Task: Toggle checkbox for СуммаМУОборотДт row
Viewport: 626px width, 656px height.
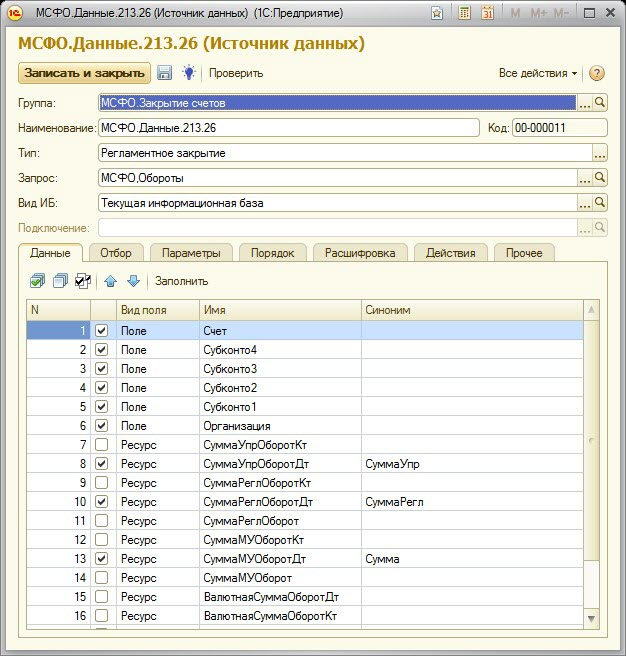Action: [x=102, y=559]
